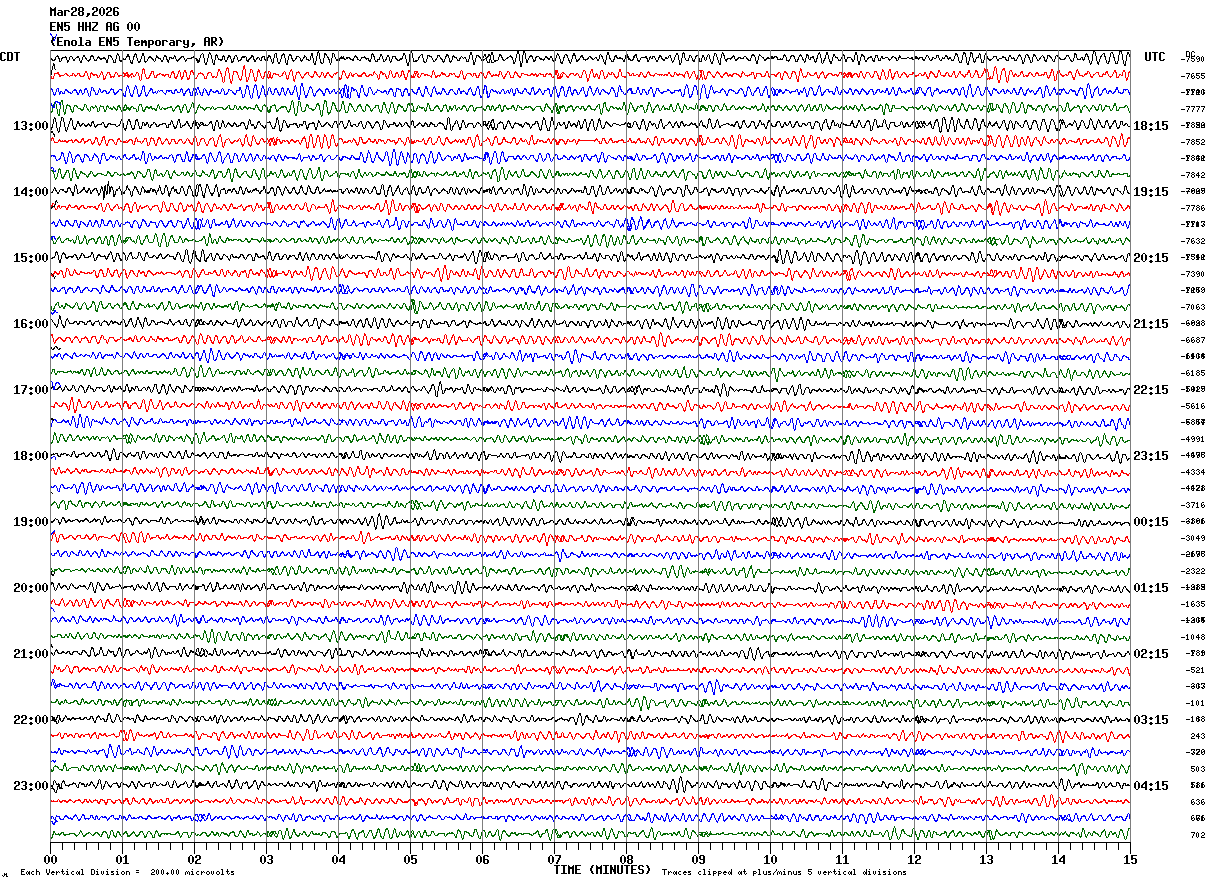Click minute tick label "03" on the axis
The image size is (1210, 886).
266,859
